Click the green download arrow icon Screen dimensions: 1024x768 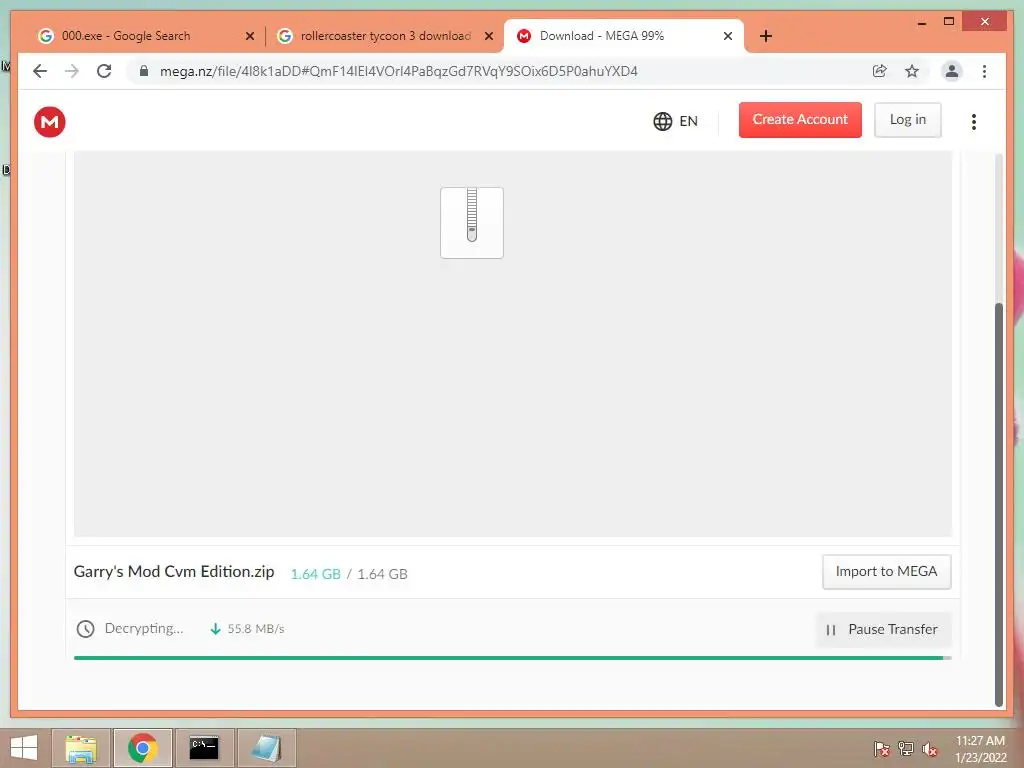215,629
